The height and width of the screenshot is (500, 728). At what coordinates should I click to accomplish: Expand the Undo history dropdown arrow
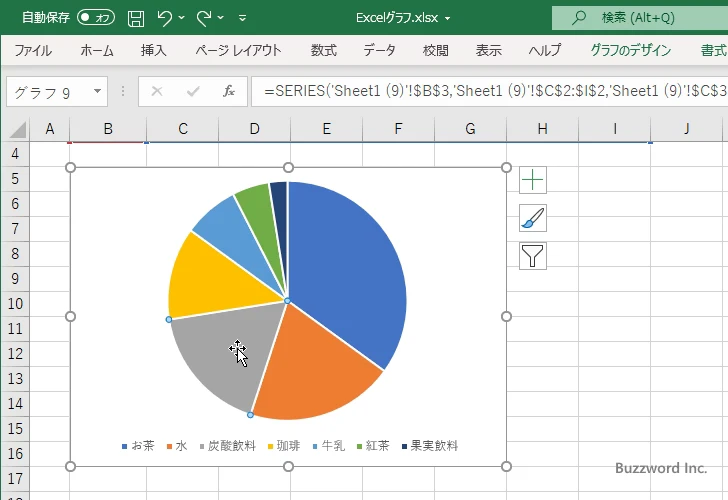[183, 18]
